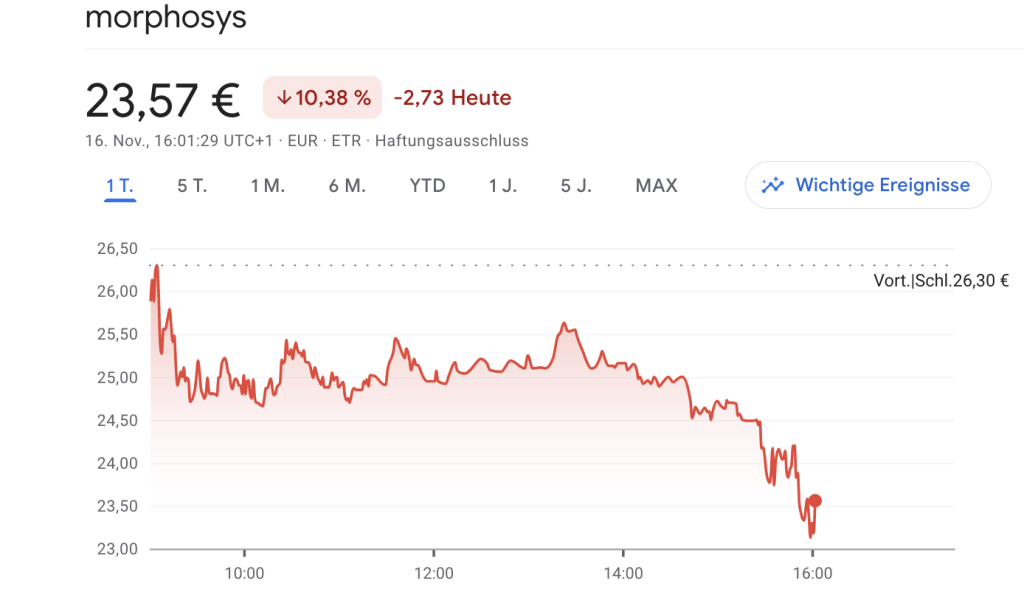
Task: Click the 14:00 tick on the time axis
Action: 623,573
